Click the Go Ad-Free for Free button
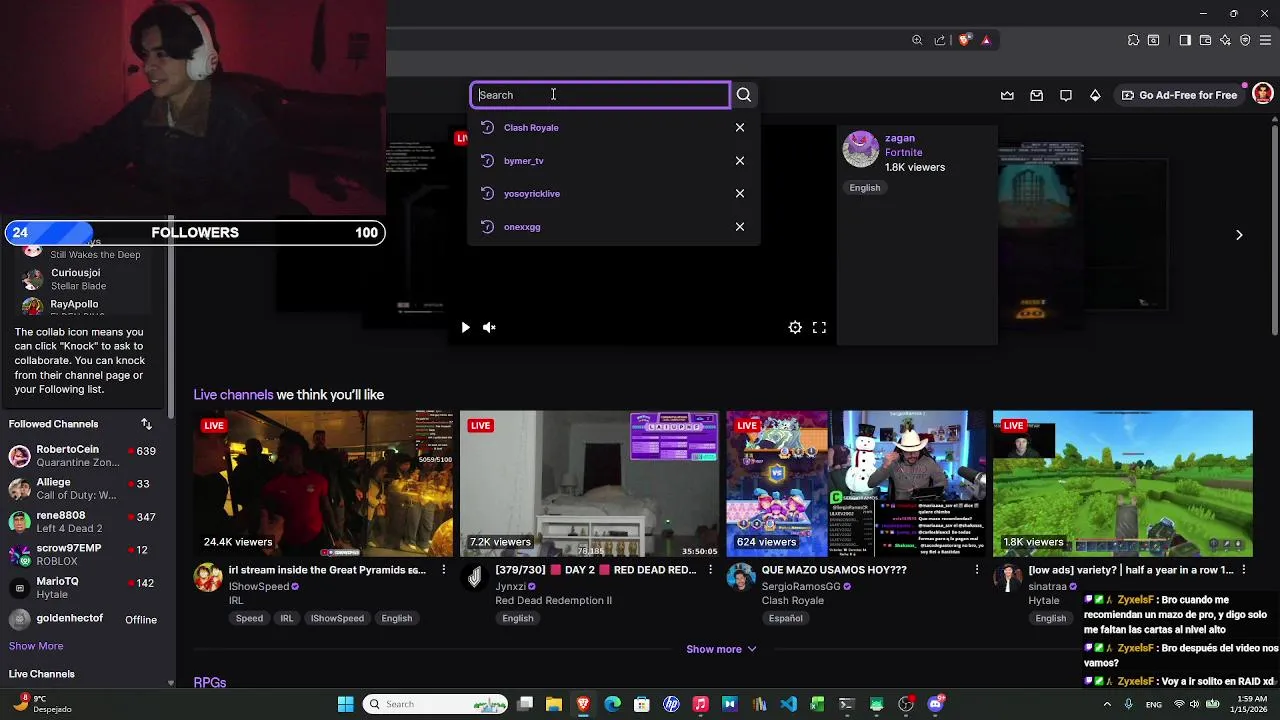The height and width of the screenshot is (720, 1280). point(1179,95)
